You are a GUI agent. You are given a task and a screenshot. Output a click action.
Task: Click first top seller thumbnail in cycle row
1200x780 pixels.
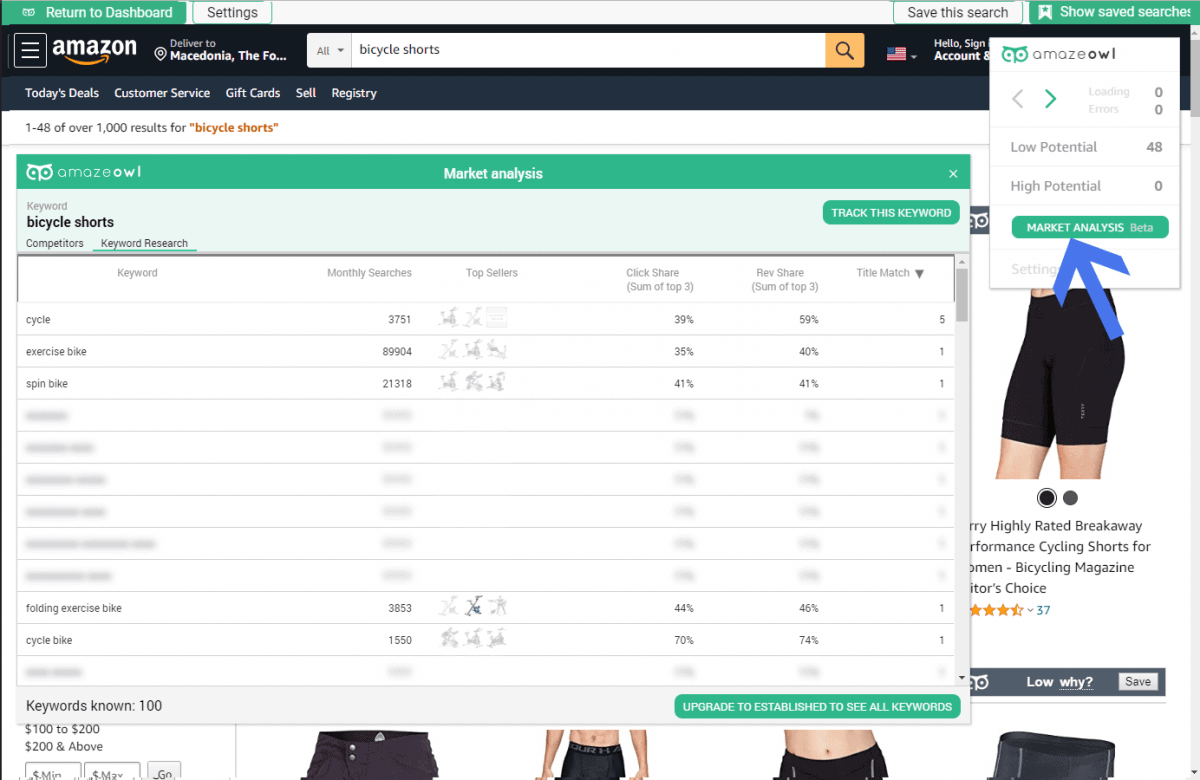click(x=449, y=319)
